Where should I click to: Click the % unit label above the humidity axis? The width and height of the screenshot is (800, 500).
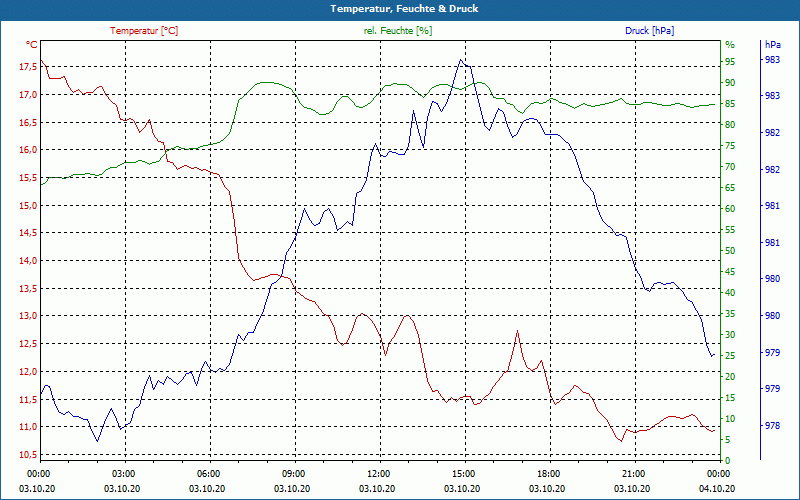[730, 45]
